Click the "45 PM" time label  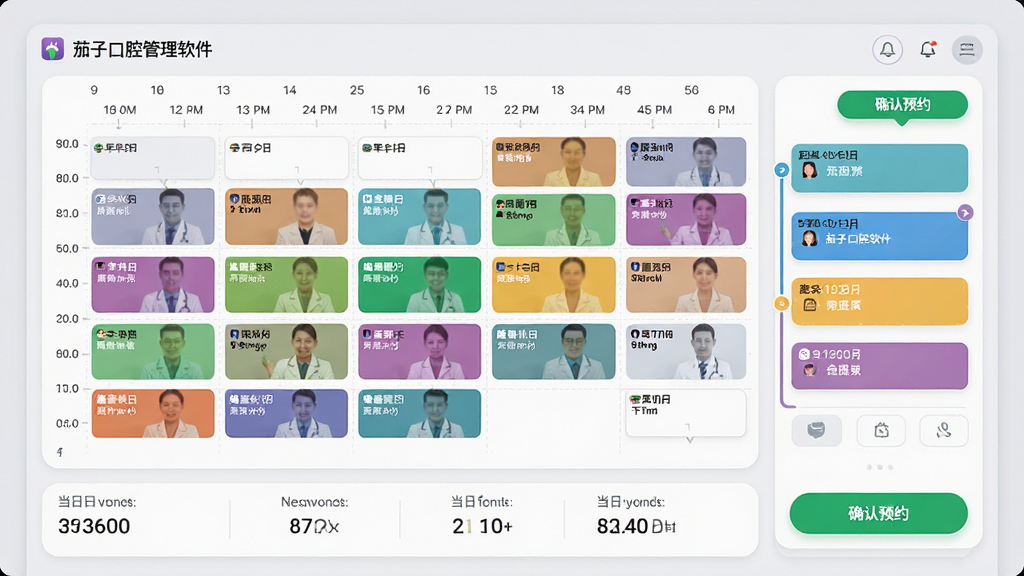coord(654,110)
